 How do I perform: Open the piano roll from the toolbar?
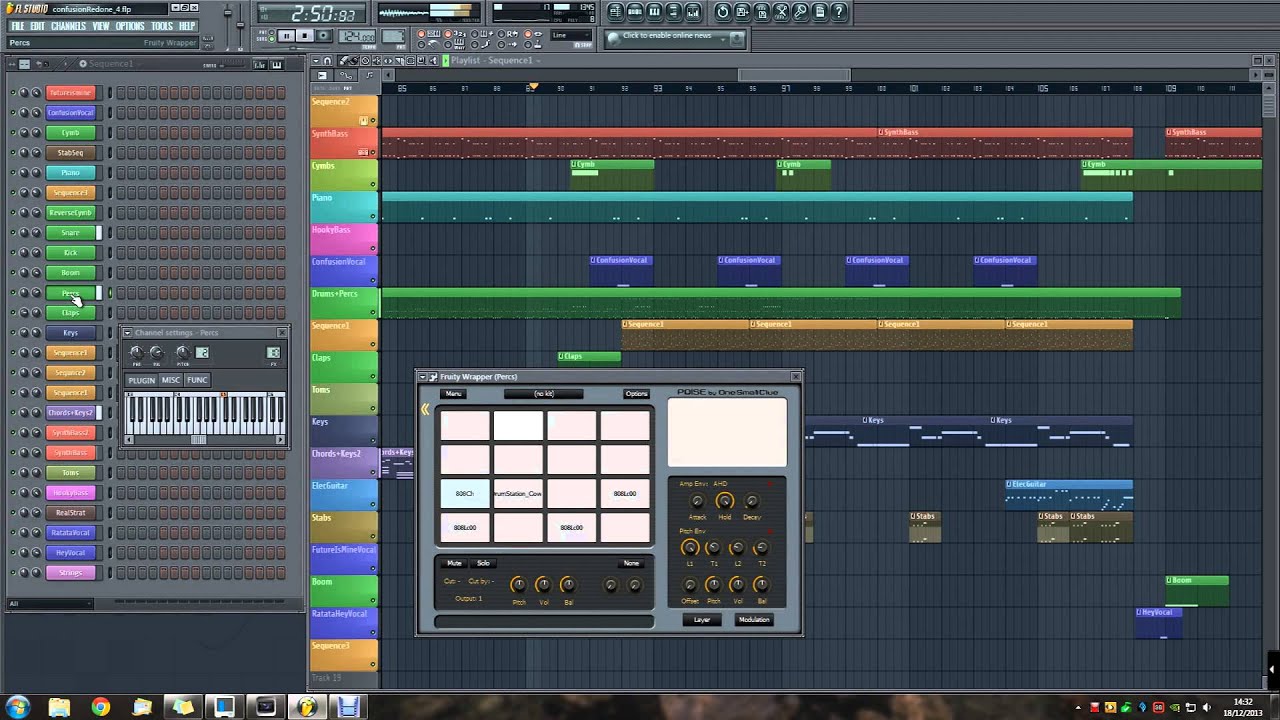[x=654, y=12]
